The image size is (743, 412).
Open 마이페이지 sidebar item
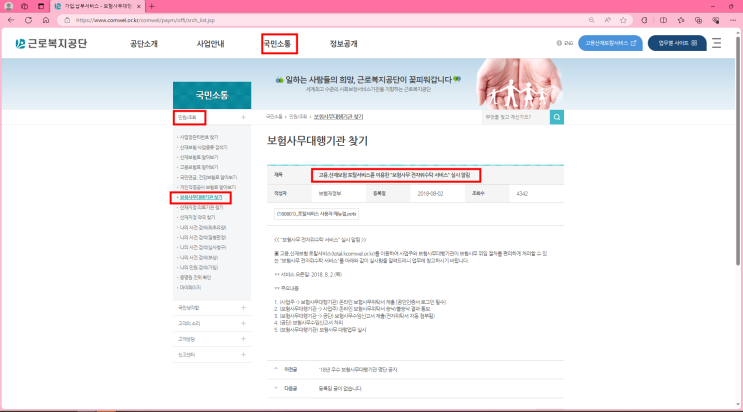coord(190,288)
